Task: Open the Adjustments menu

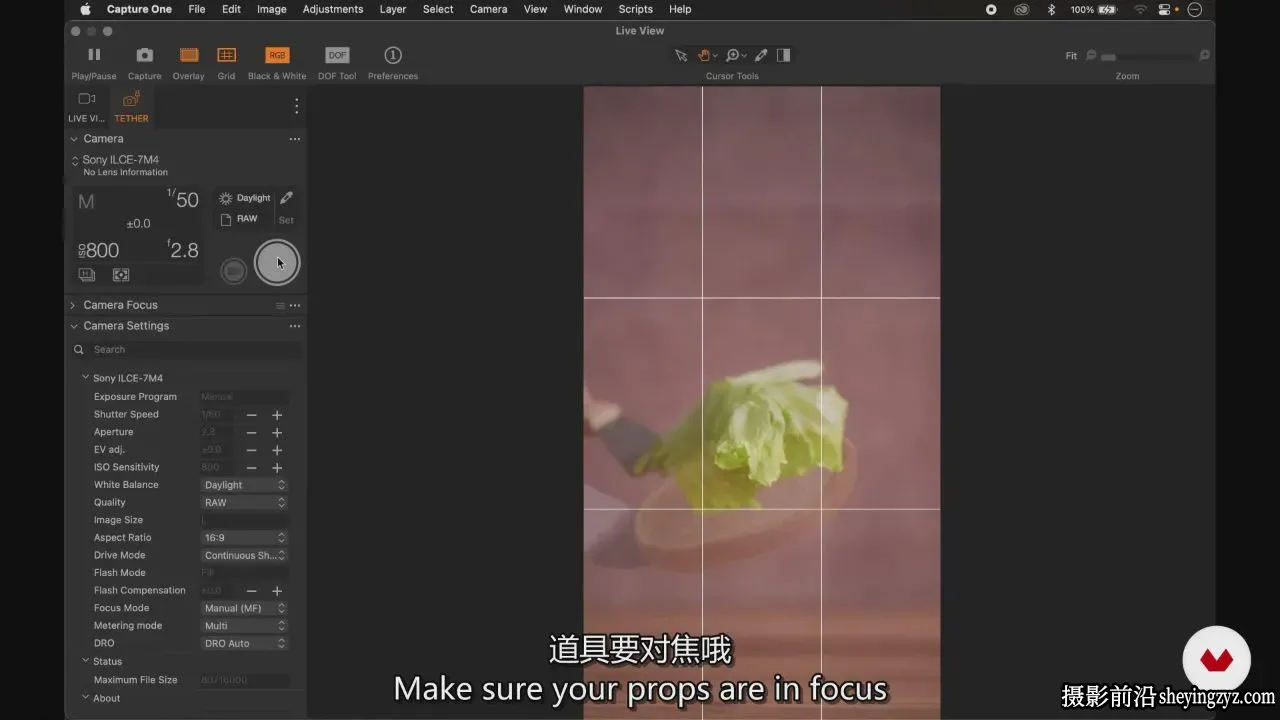Action: click(333, 9)
